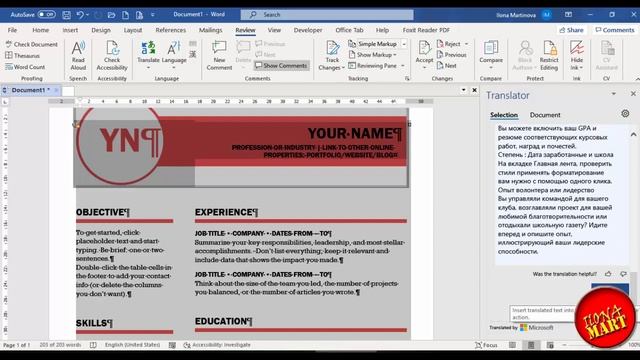Viewport: 640px width, 360px height.
Task: Close the Translator pane
Action: [633, 94]
